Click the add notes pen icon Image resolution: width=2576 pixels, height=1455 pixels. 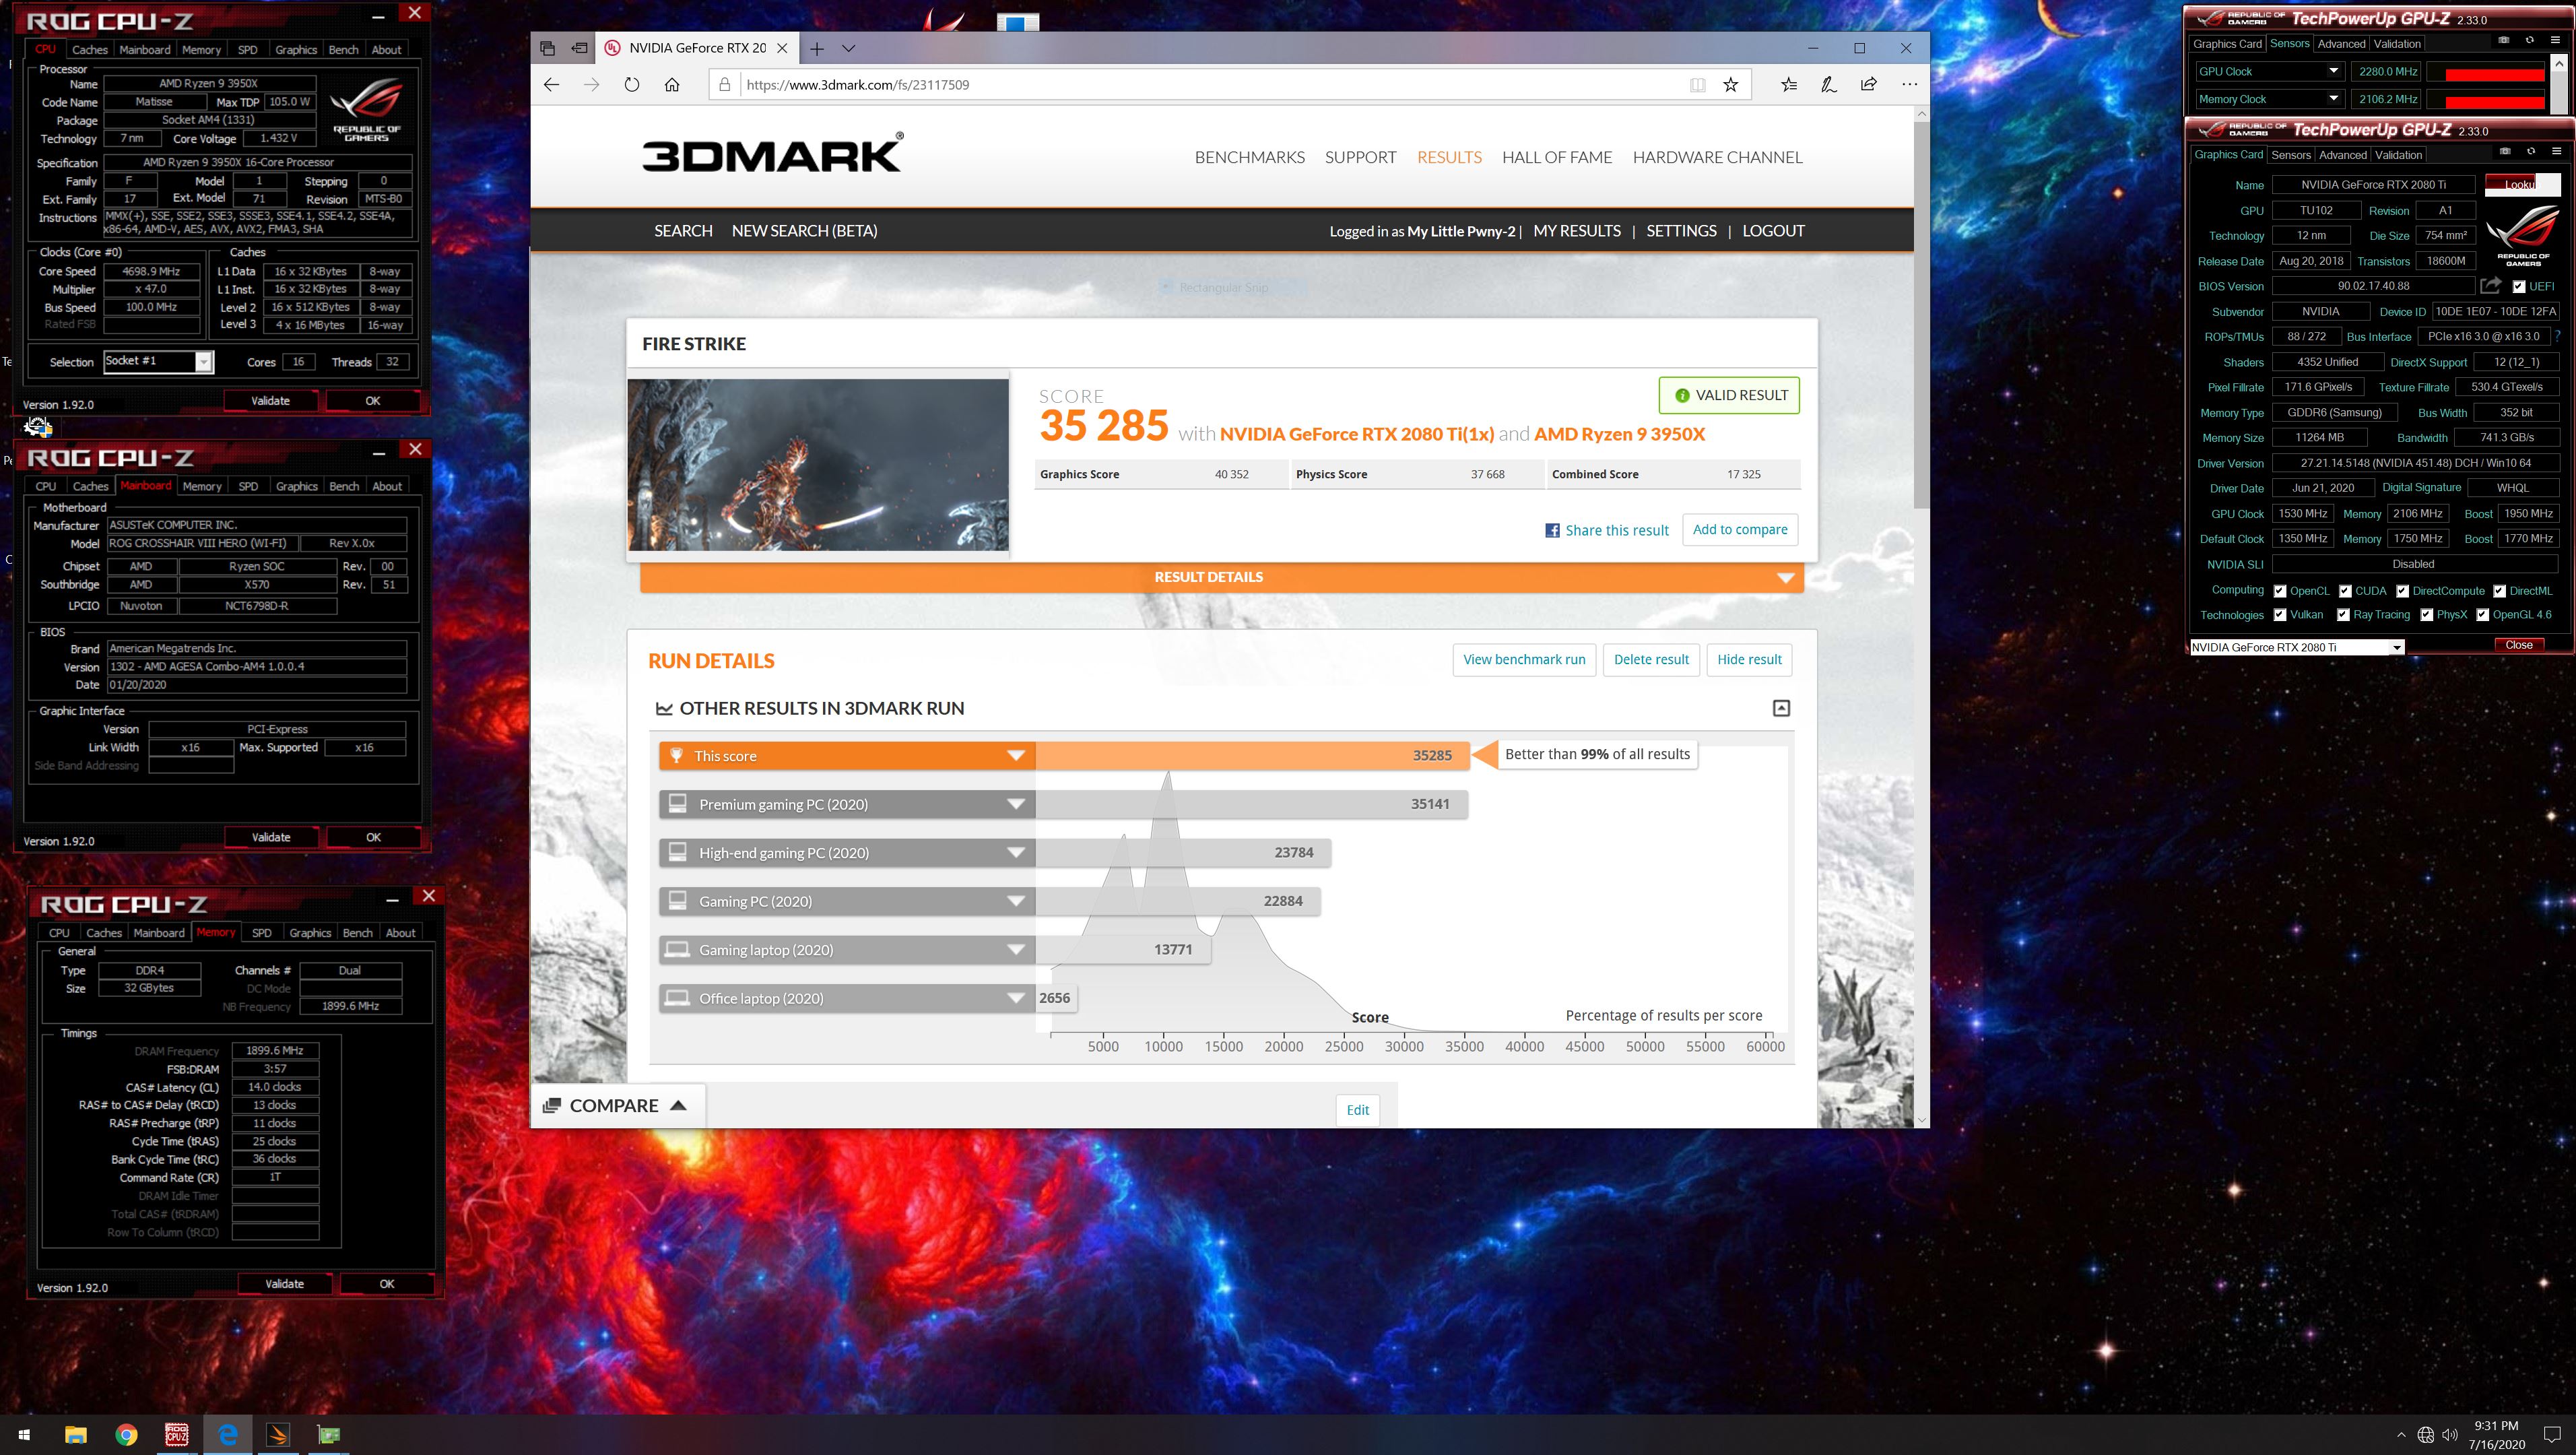1828,85
